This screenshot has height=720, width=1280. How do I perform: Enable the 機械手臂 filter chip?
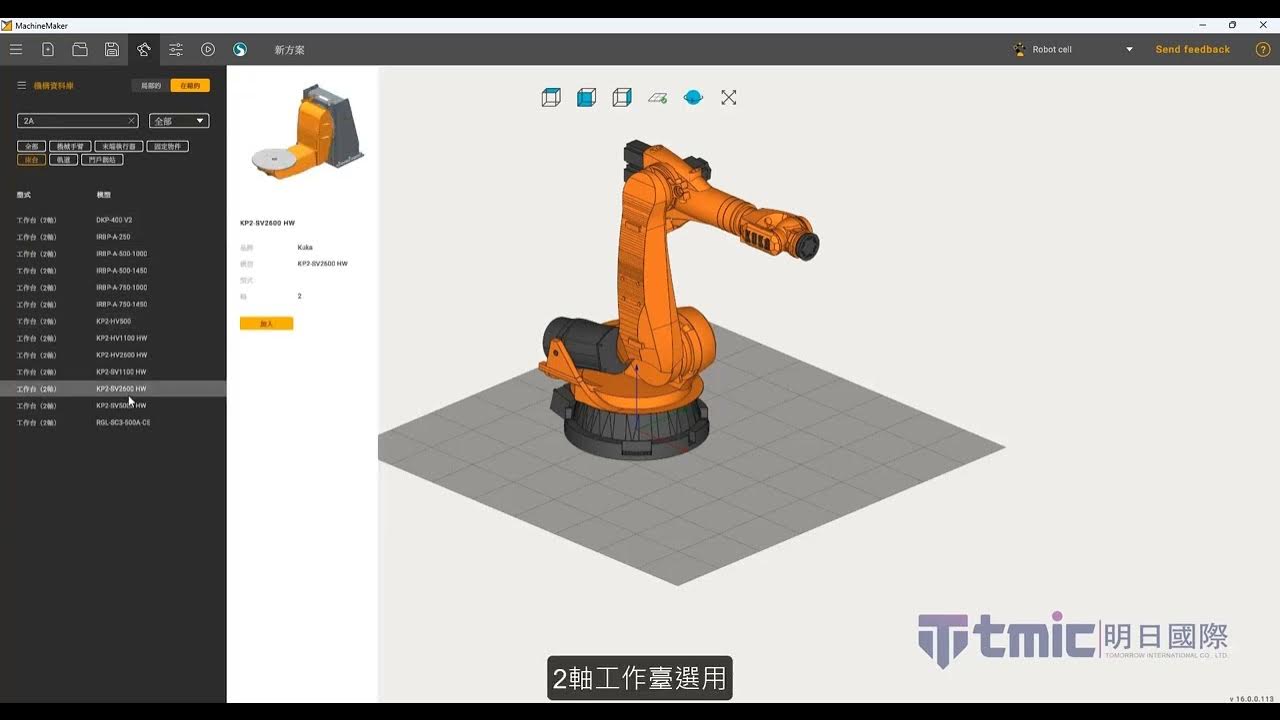click(70, 146)
